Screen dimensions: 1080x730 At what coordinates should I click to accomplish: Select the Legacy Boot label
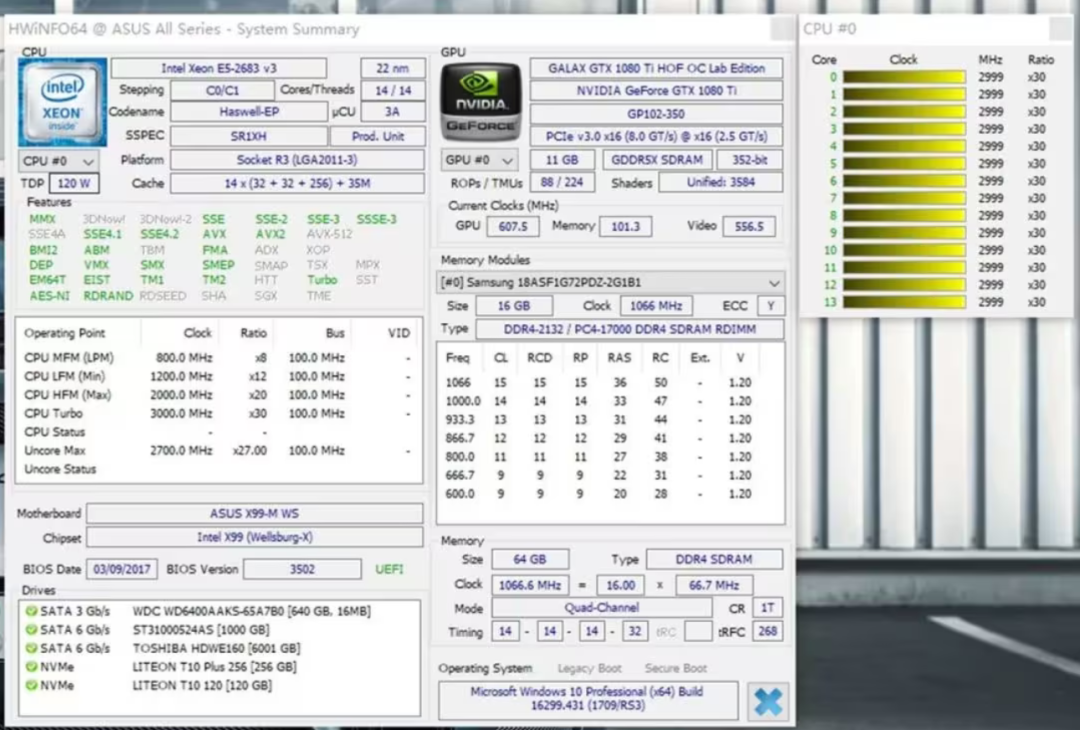[x=588, y=668]
